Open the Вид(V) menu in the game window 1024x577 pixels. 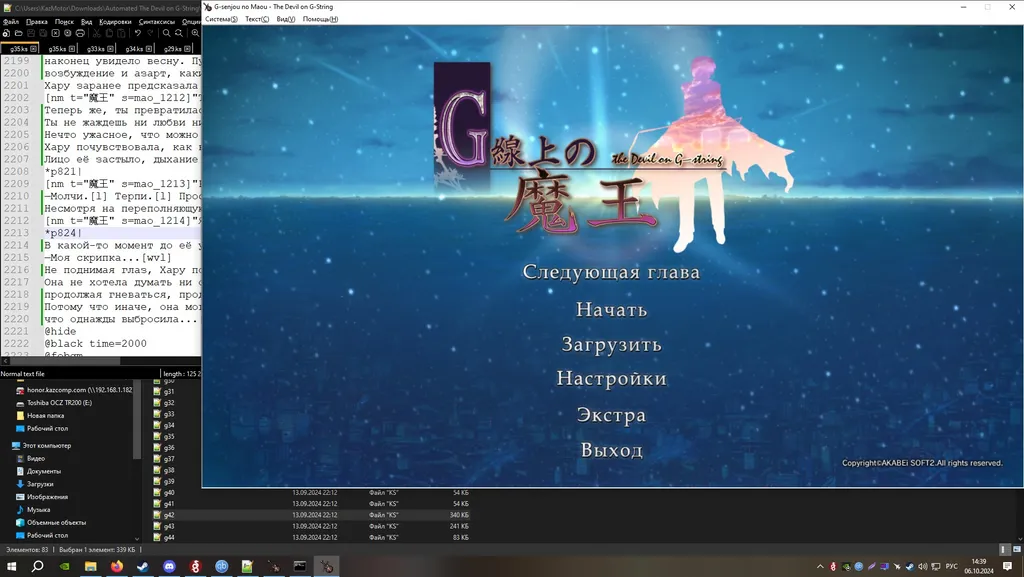pos(285,19)
